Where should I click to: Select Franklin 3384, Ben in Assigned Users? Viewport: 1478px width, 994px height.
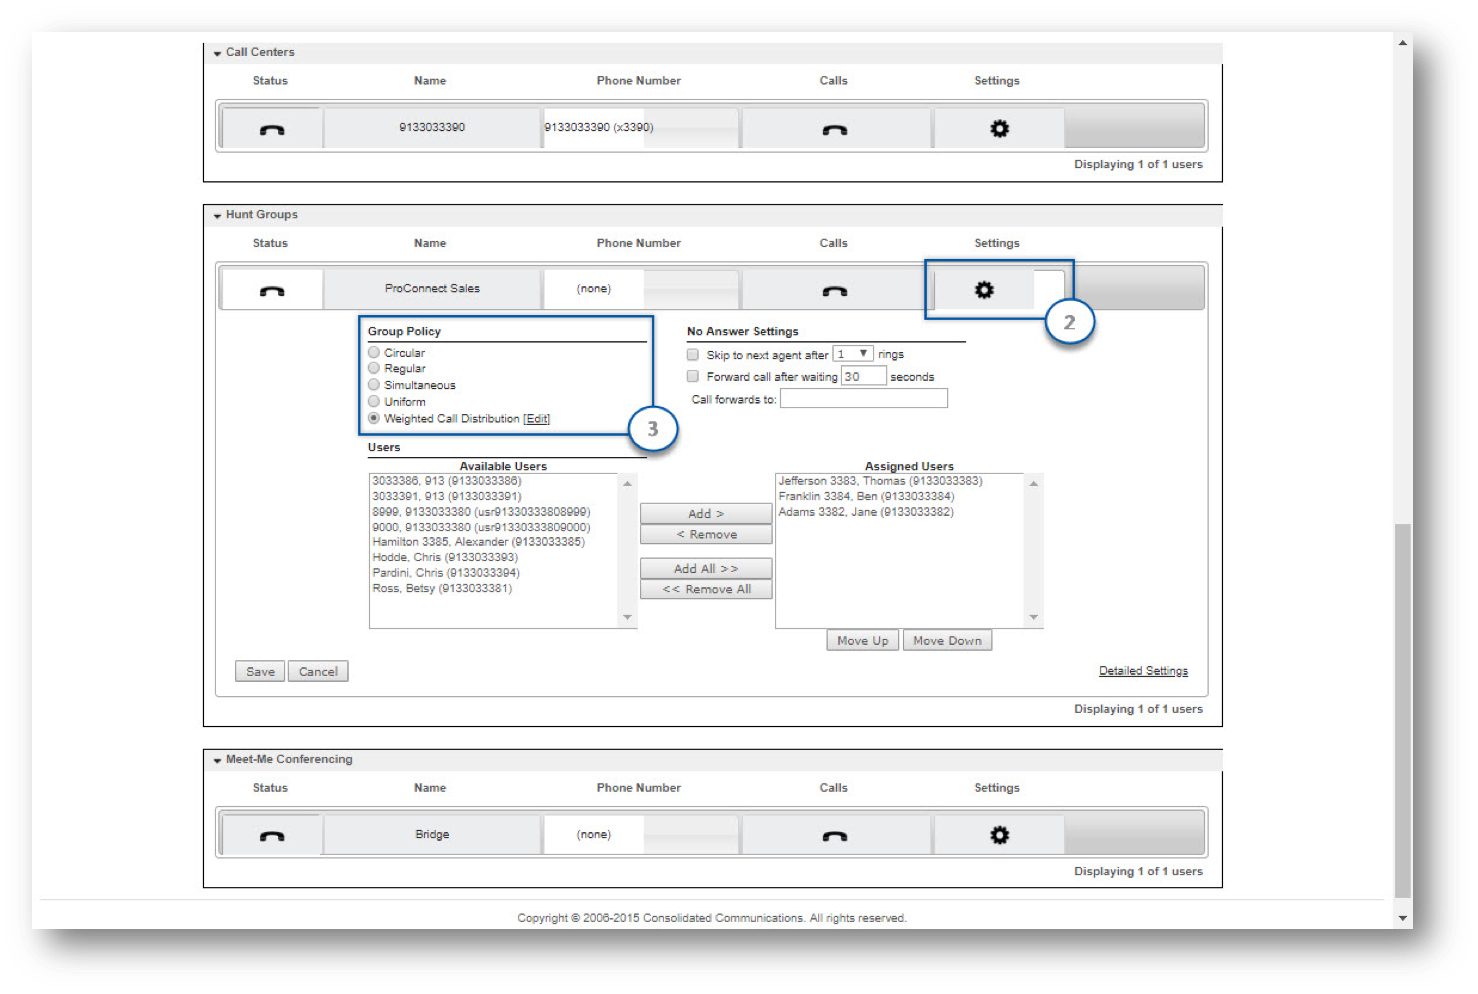(x=866, y=496)
